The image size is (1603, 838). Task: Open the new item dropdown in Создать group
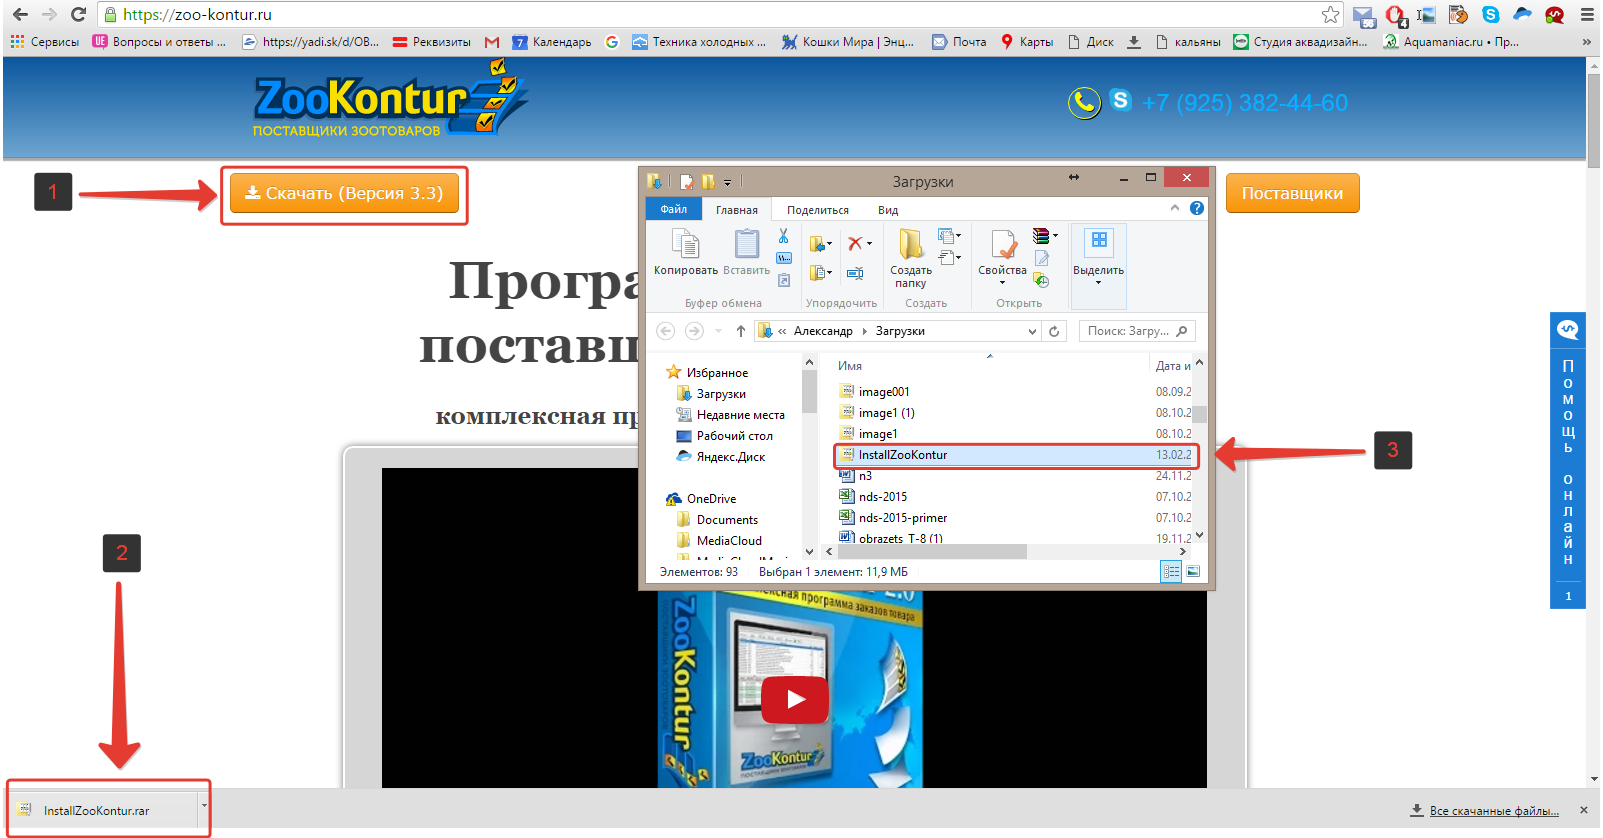949,236
